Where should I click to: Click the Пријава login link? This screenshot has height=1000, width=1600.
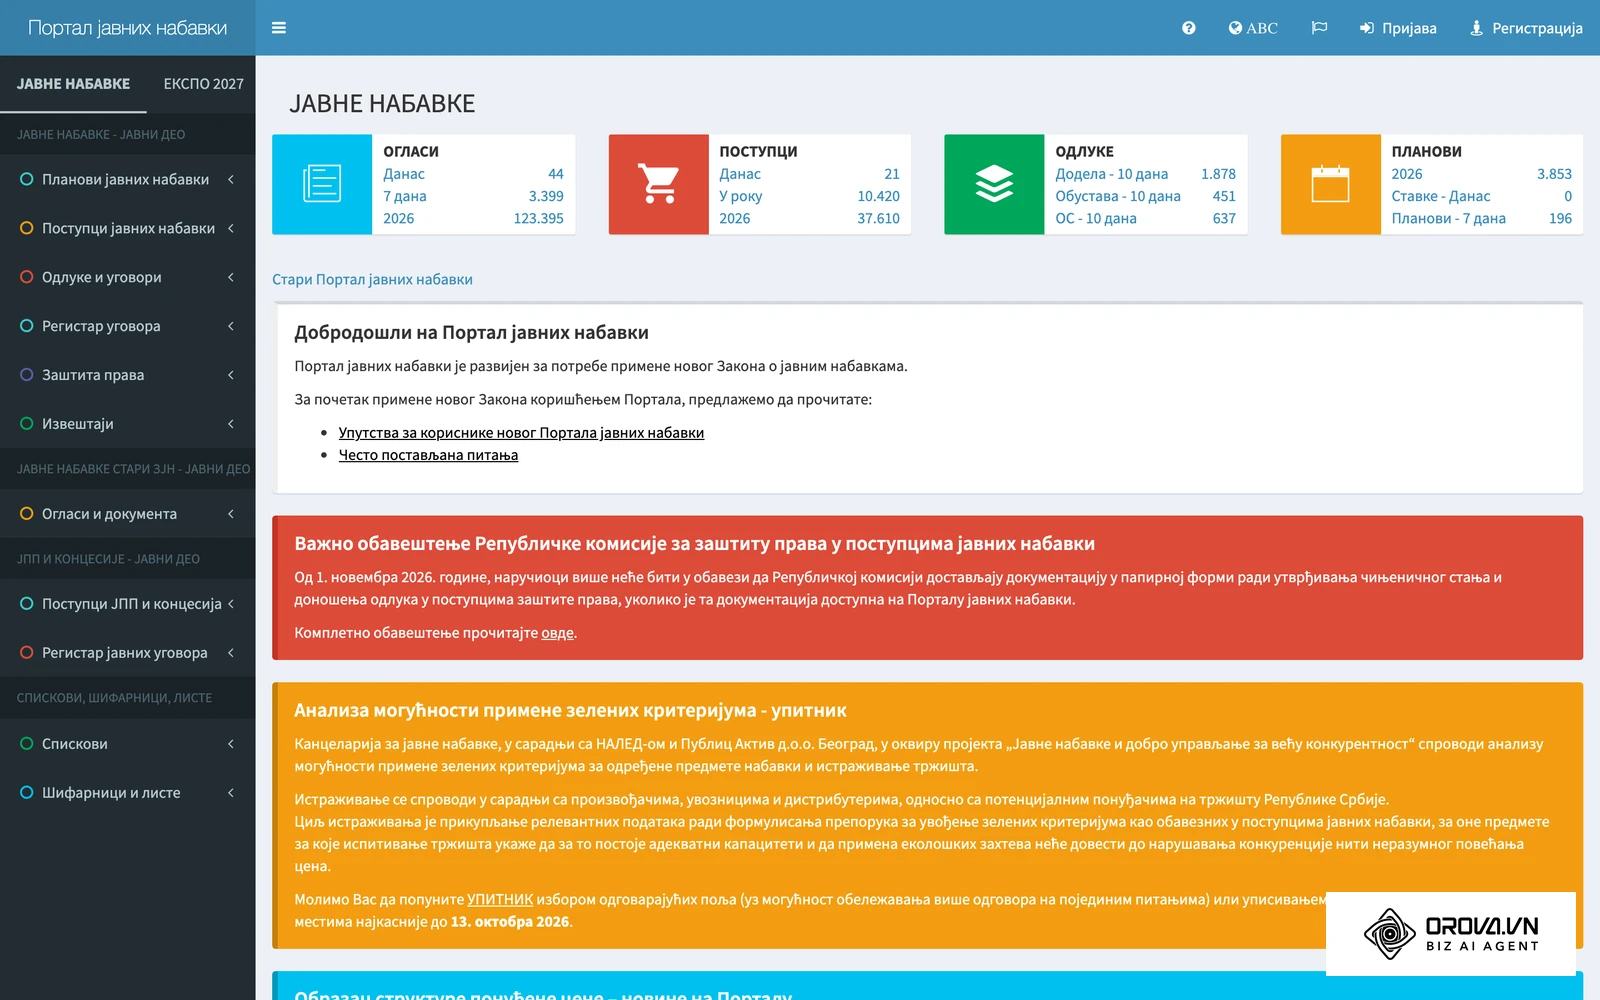click(1398, 28)
